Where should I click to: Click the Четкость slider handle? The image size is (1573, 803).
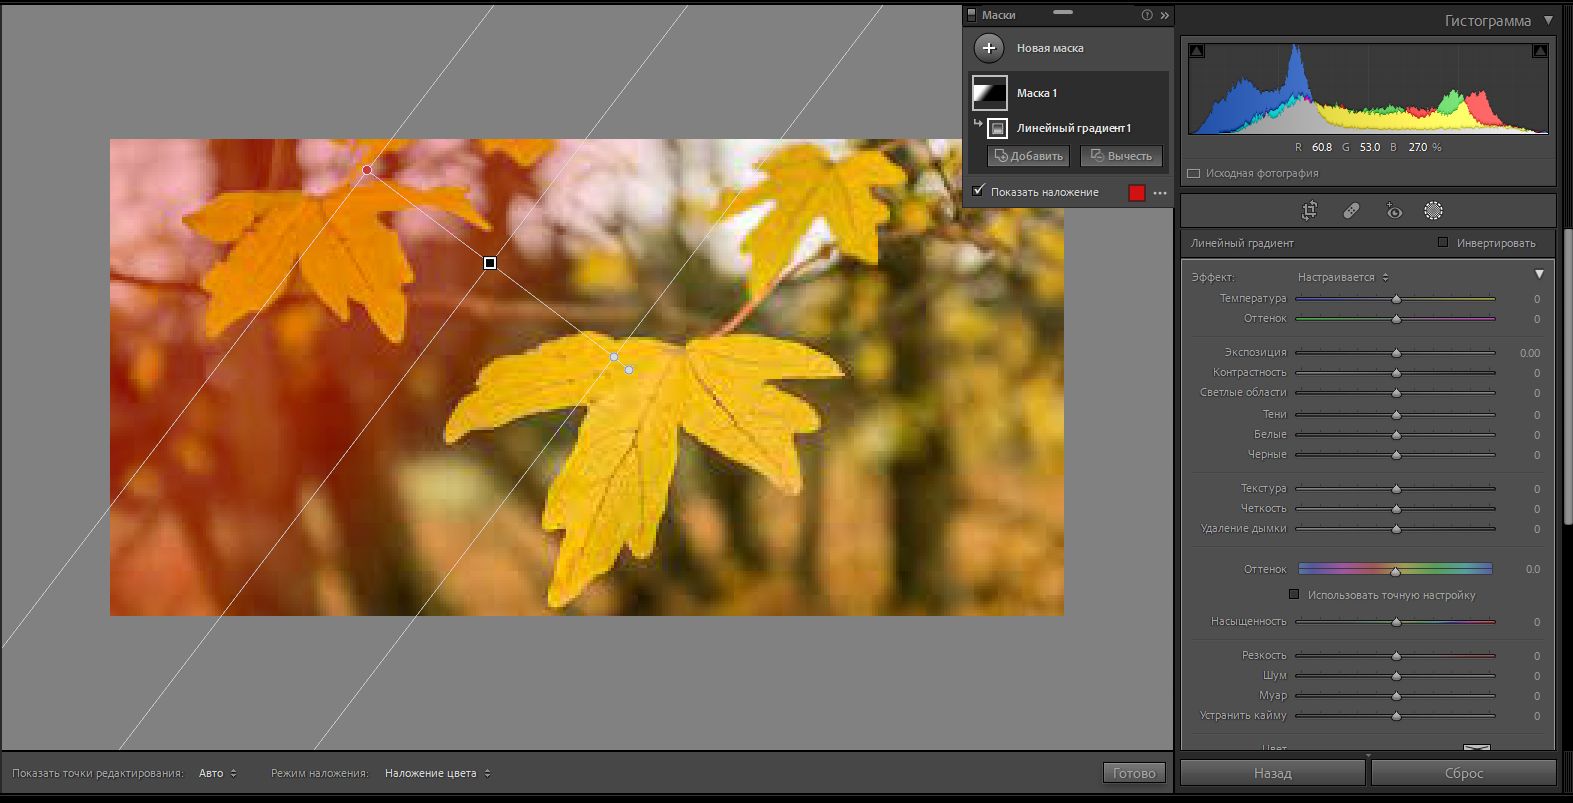(x=1396, y=509)
